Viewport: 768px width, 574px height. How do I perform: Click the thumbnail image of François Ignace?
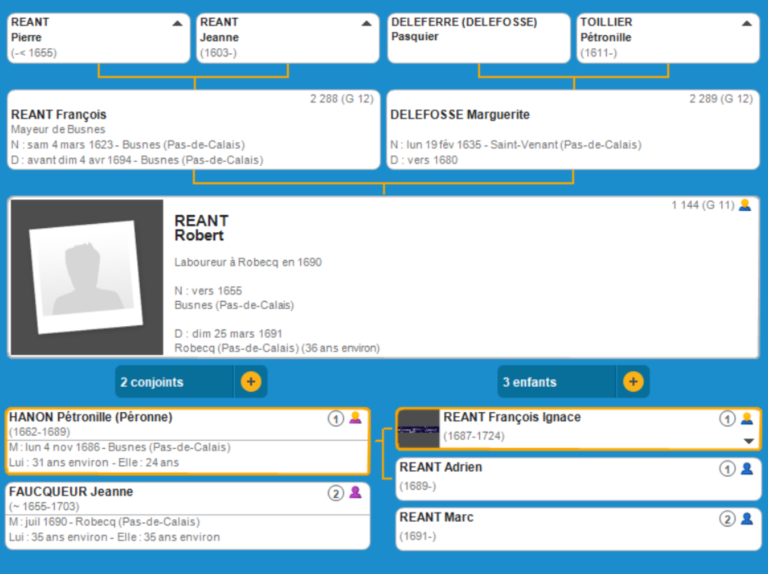coord(418,429)
